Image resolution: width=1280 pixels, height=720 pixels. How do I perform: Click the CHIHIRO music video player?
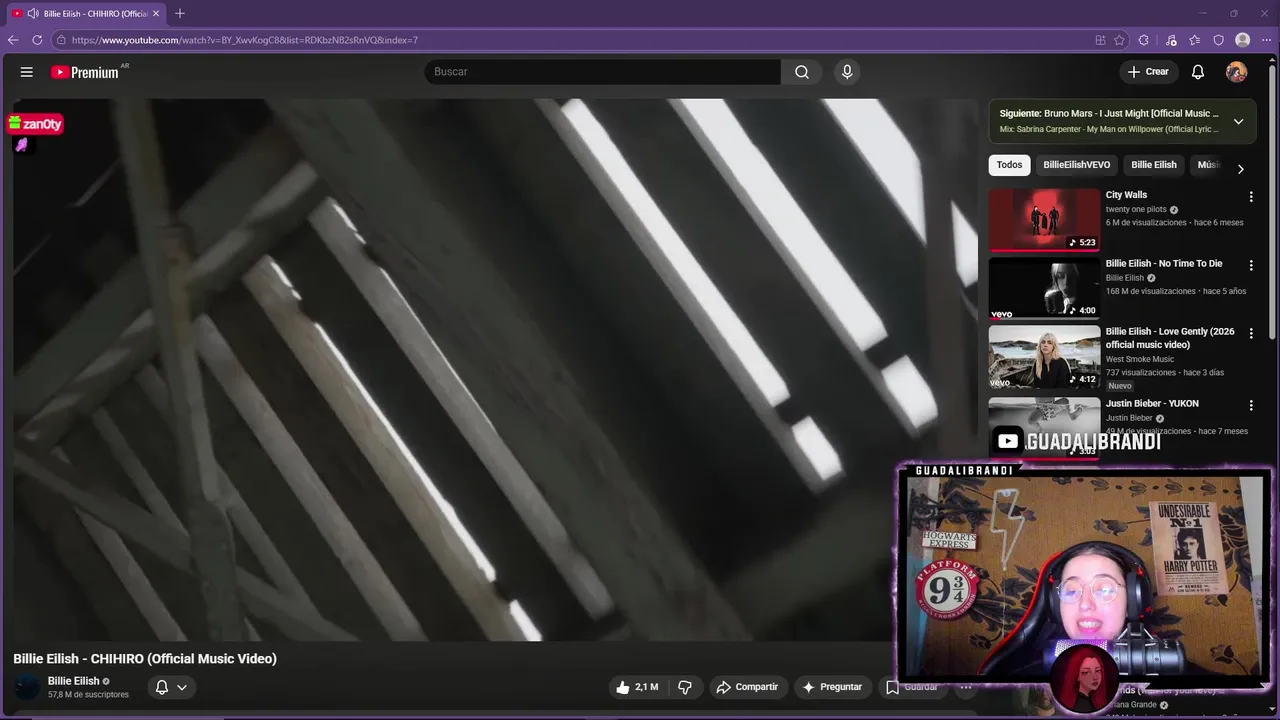click(495, 370)
